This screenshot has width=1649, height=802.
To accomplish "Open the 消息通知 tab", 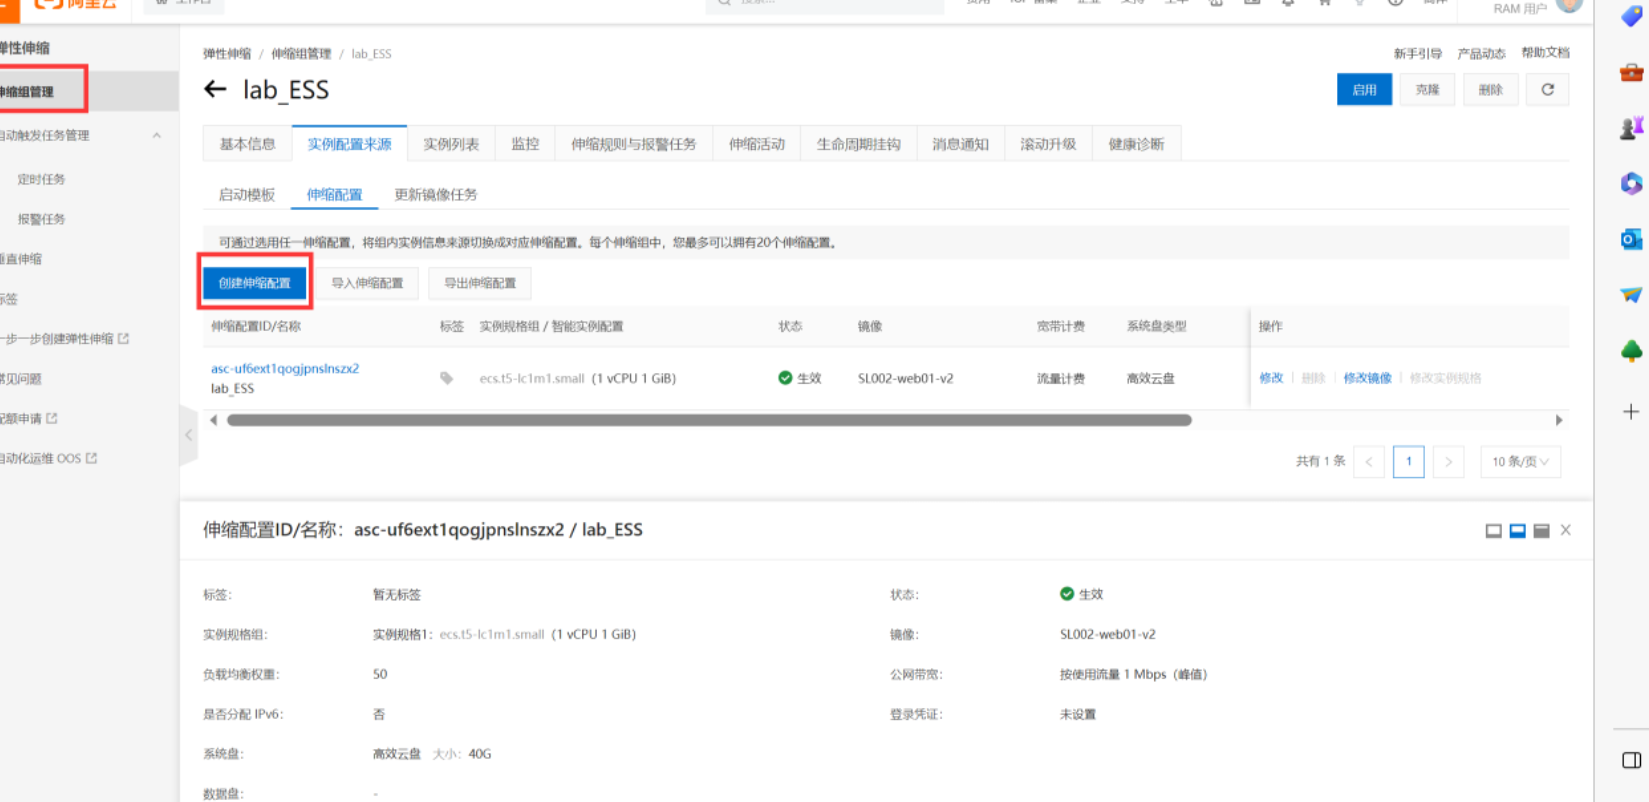I will (960, 144).
